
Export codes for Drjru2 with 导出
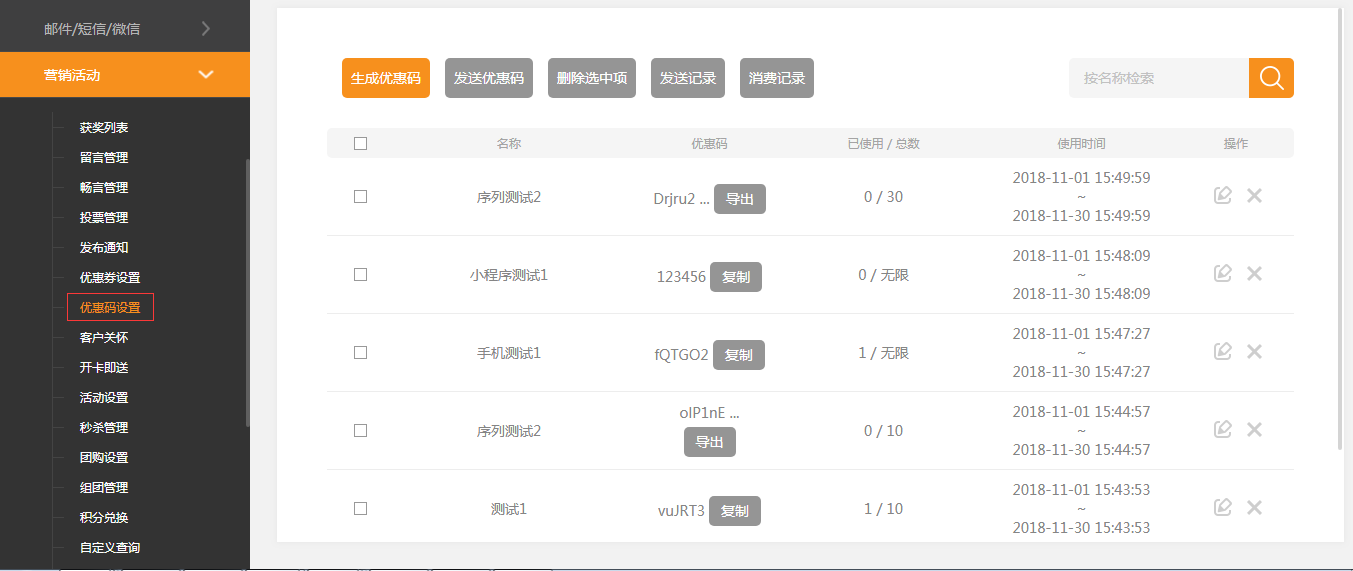740,199
